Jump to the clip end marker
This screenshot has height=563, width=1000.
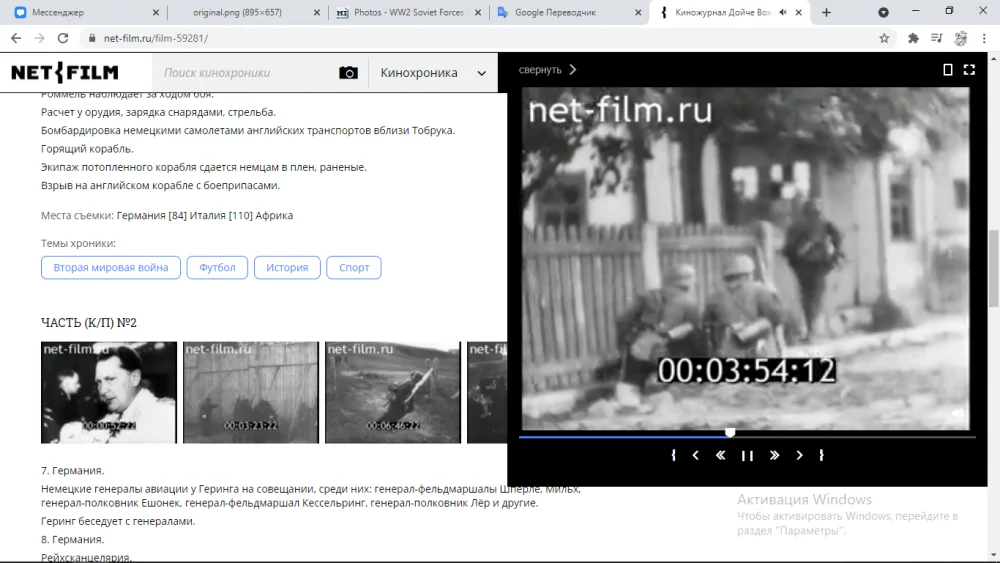(x=821, y=455)
